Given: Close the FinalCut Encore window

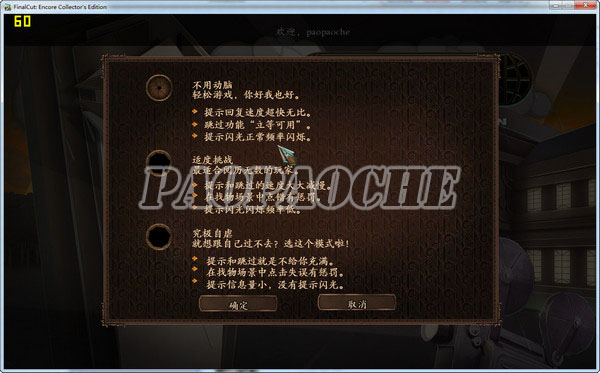Looking at the screenshot, I should click(585, 5).
